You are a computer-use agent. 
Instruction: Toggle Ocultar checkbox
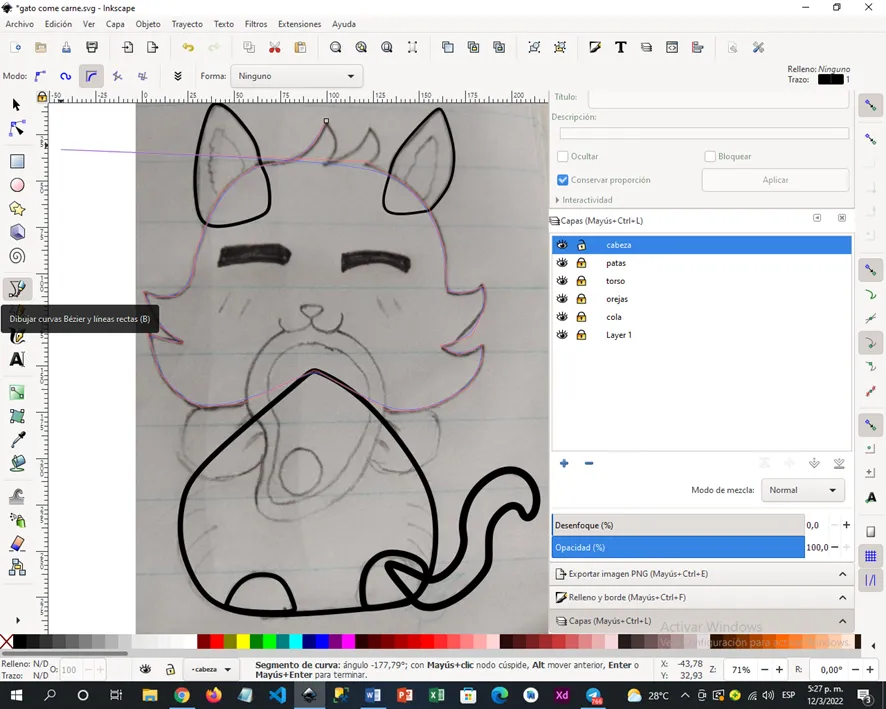click(x=562, y=156)
